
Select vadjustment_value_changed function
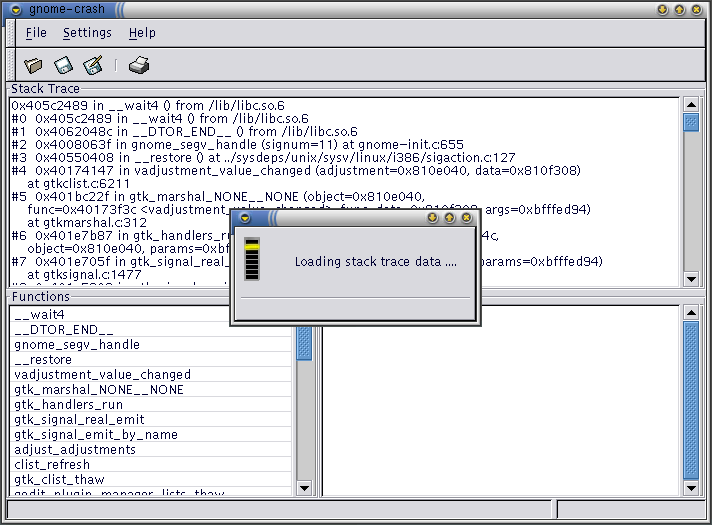coord(151,374)
